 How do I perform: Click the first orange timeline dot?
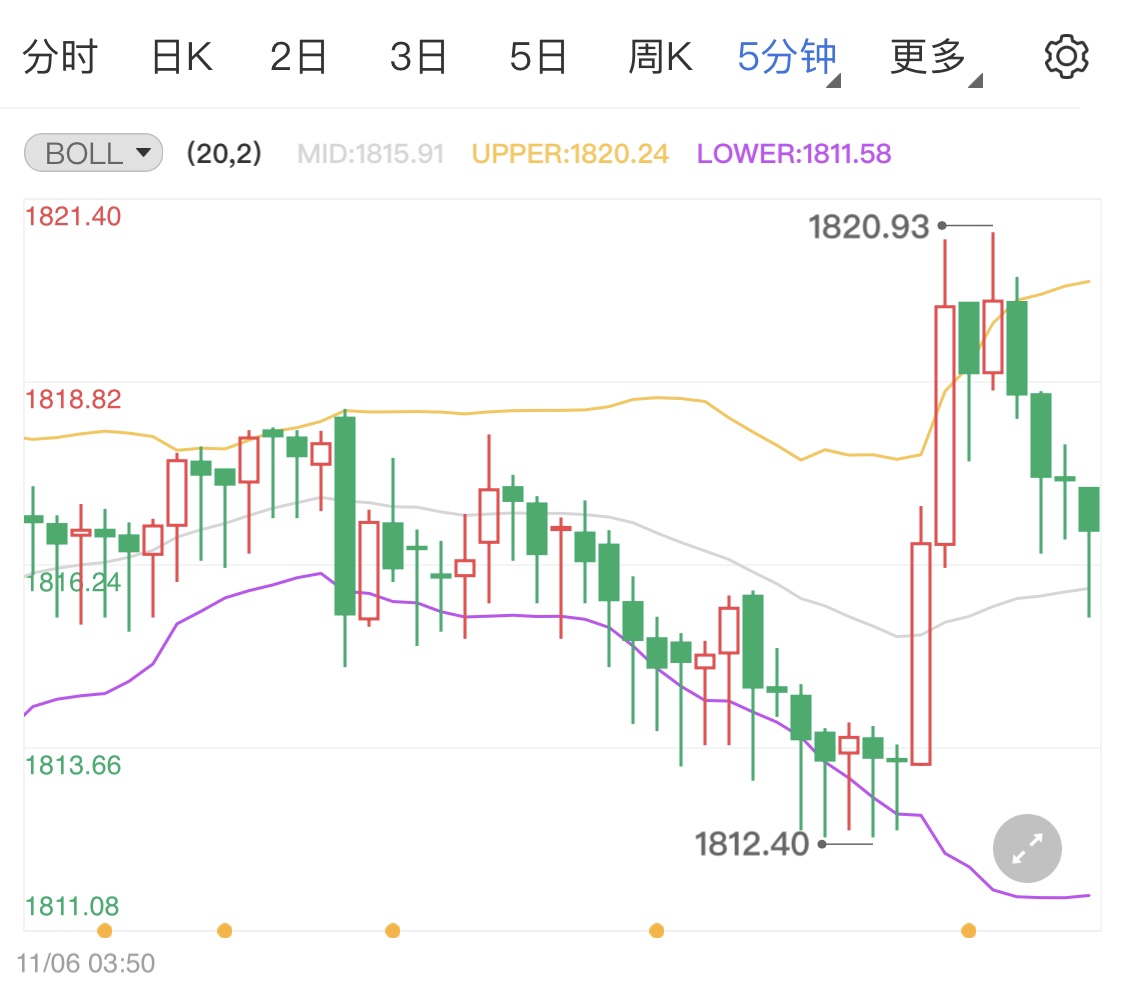(x=105, y=931)
